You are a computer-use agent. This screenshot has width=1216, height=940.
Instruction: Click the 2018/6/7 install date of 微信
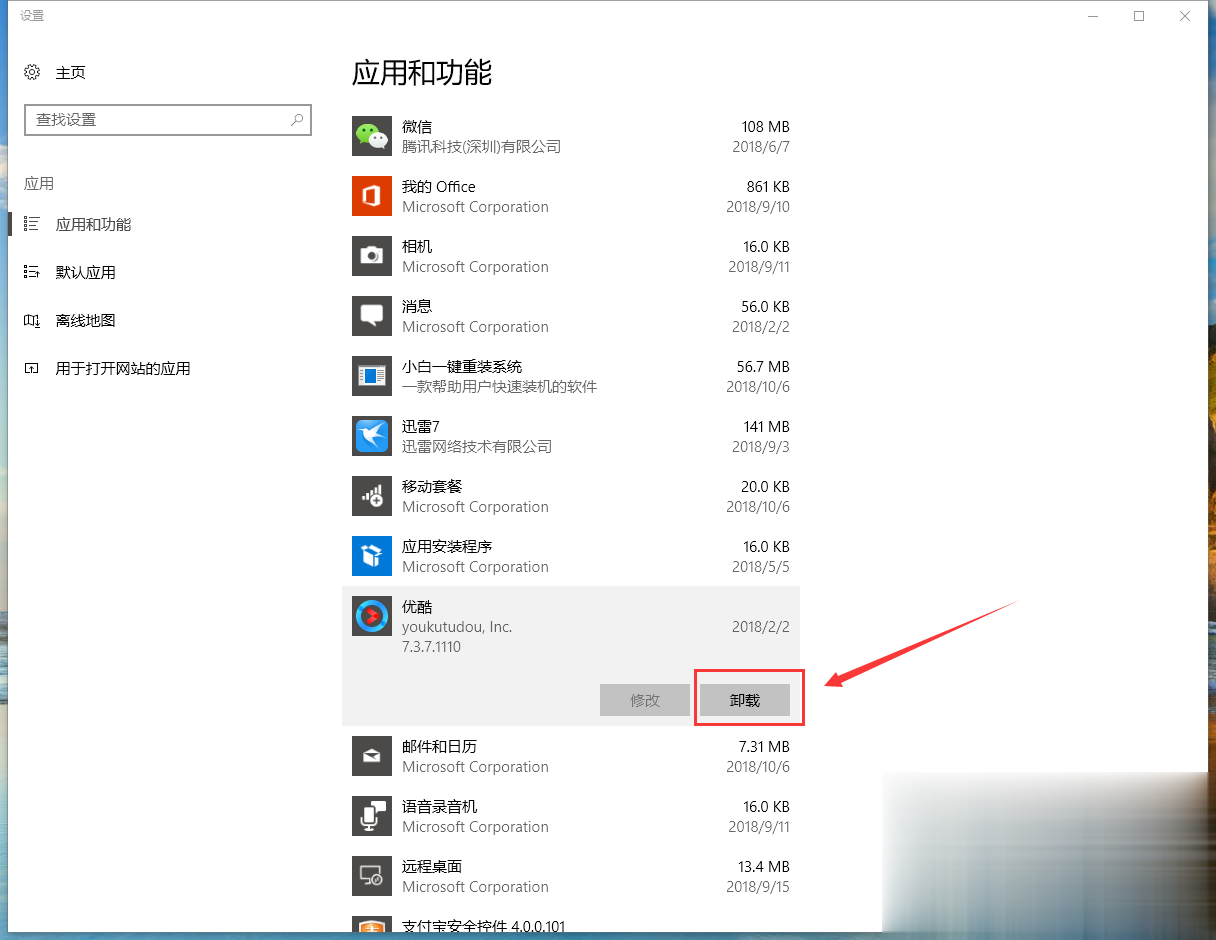[x=761, y=146]
